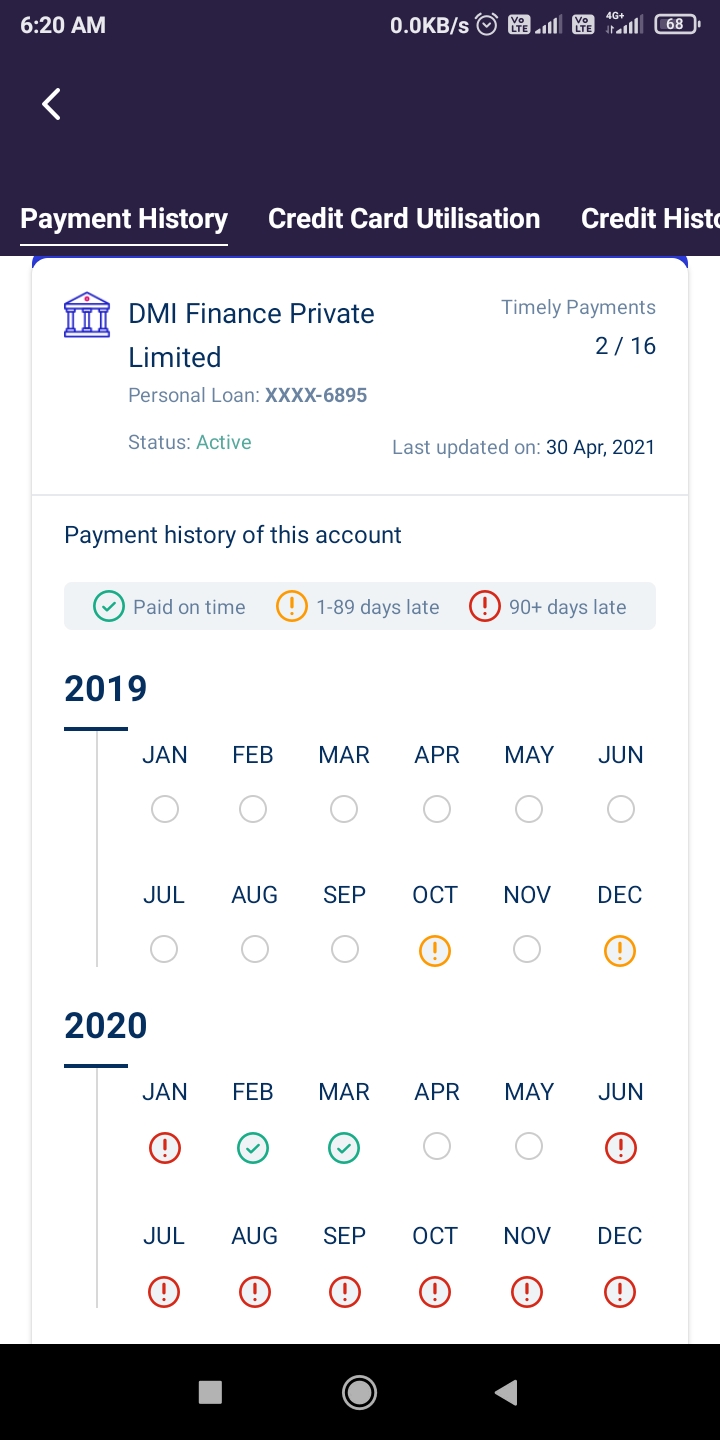Tap February 2020 paid on time checkmark
The width and height of the screenshot is (720, 1440).
pyautogui.click(x=253, y=1149)
